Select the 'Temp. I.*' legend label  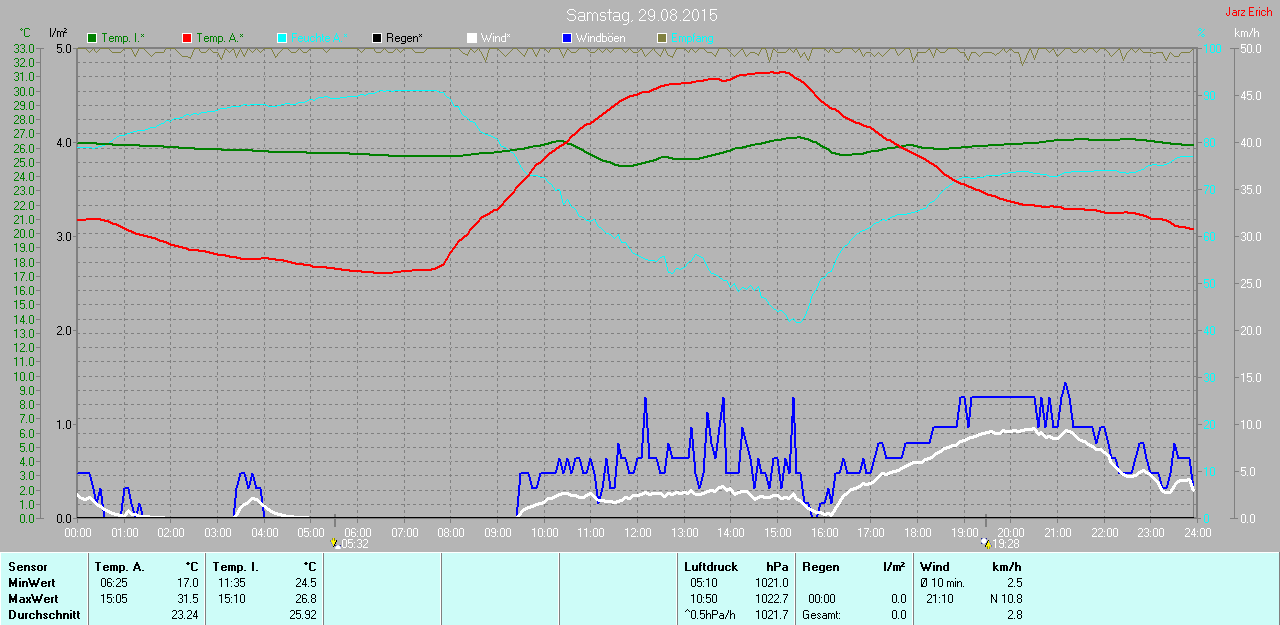coord(123,38)
